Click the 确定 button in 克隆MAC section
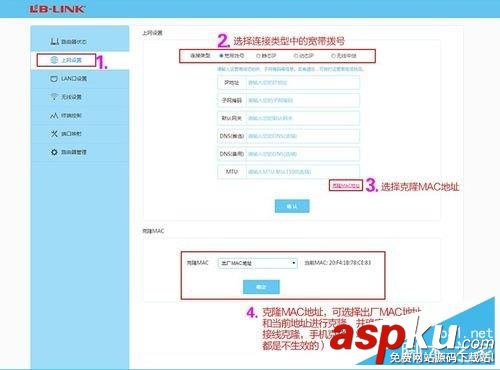500x370 pixels. pyautogui.click(x=261, y=287)
